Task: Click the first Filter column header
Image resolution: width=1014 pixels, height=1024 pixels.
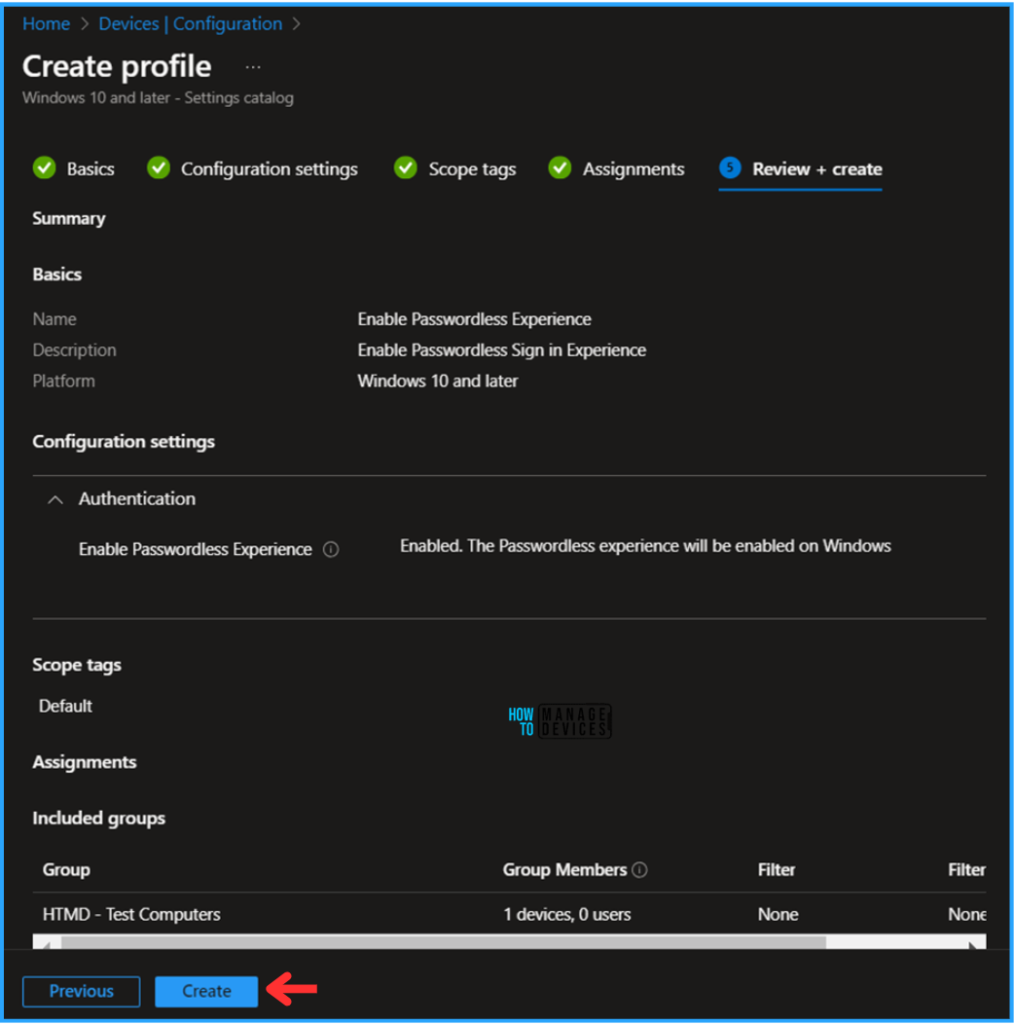Action: pos(776,870)
